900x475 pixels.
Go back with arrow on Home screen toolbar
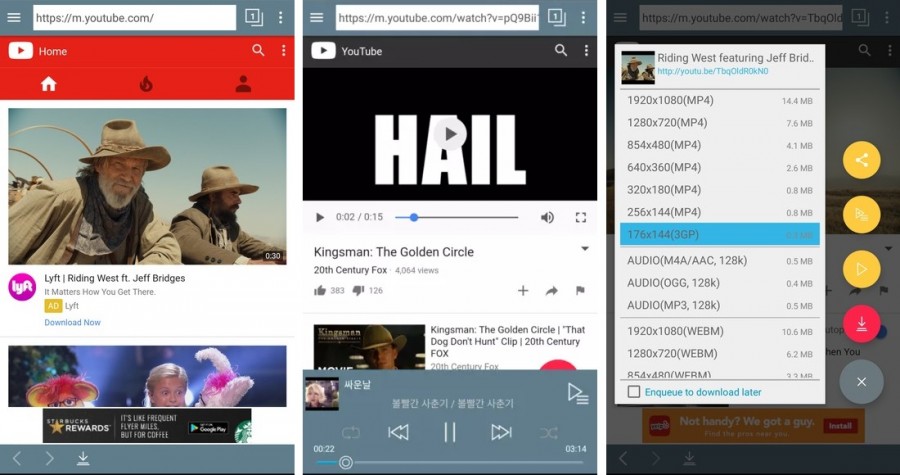[x=17, y=458]
